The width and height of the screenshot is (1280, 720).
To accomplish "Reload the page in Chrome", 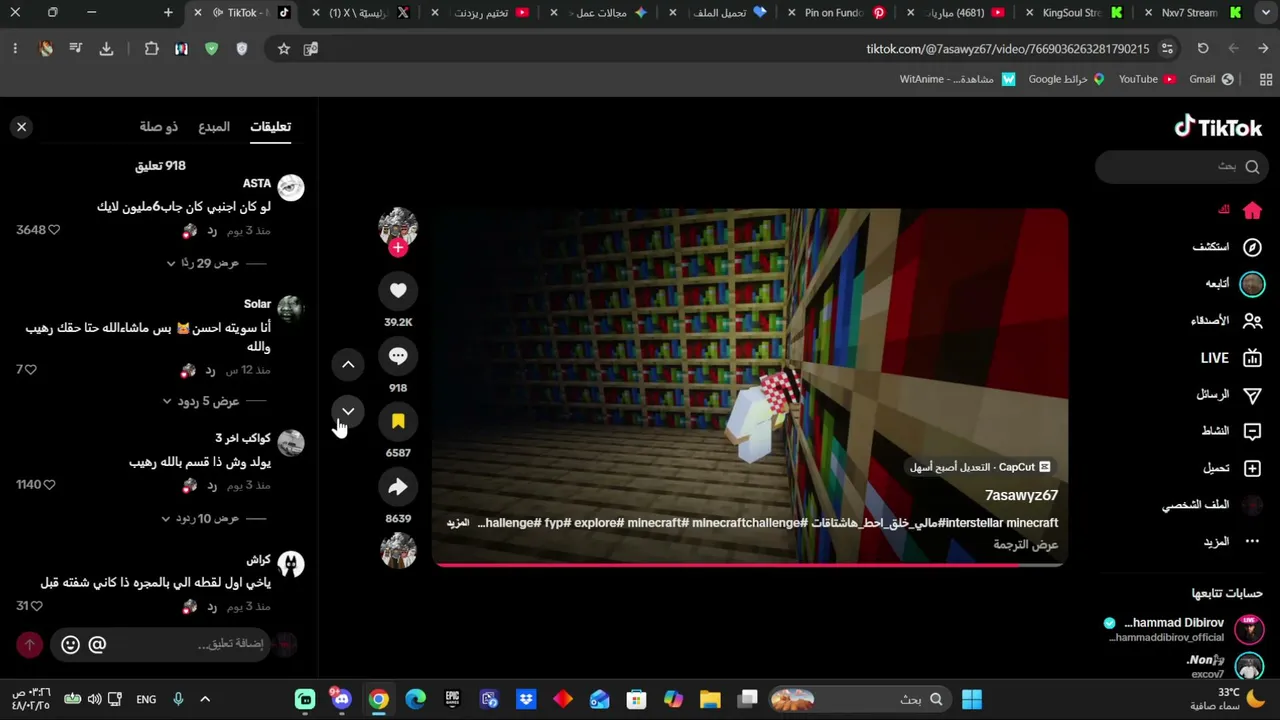I will pyautogui.click(x=1203, y=48).
